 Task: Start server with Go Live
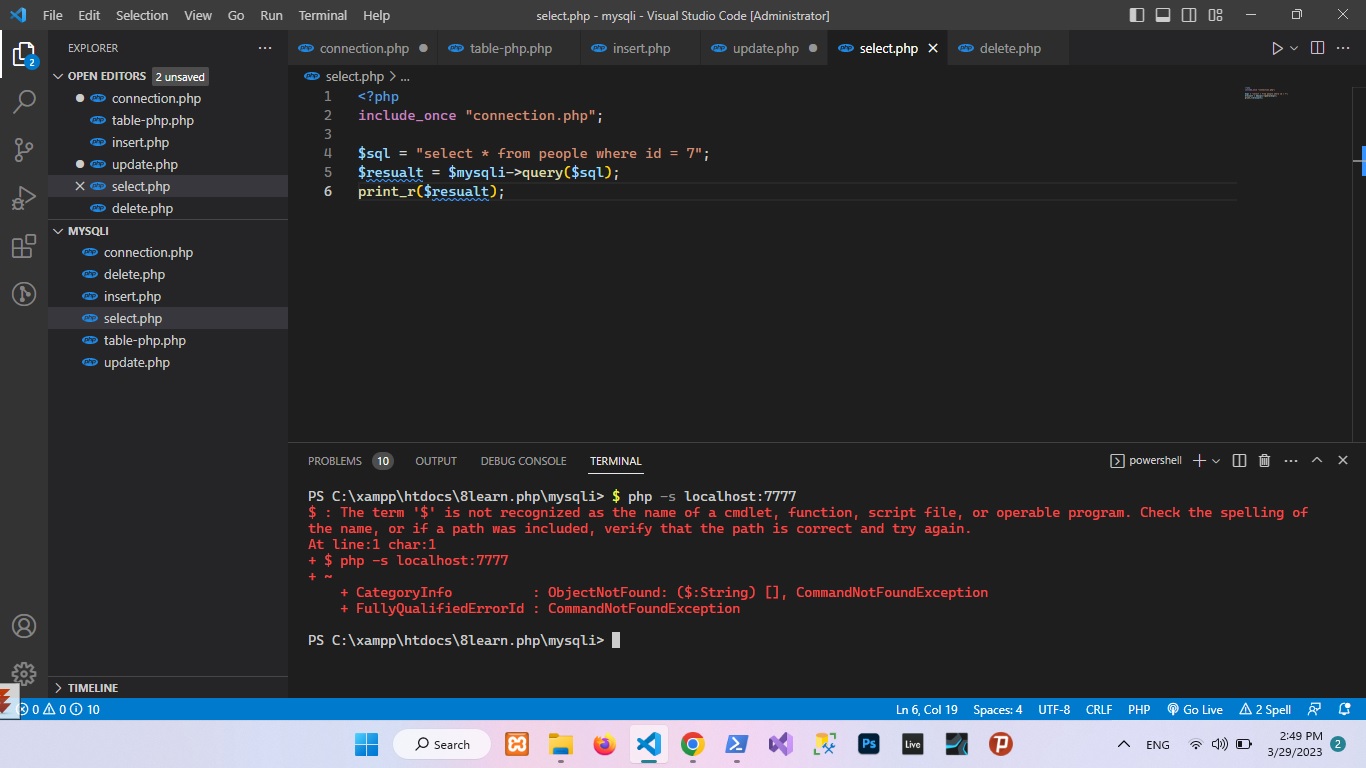[x=1195, y=709]
